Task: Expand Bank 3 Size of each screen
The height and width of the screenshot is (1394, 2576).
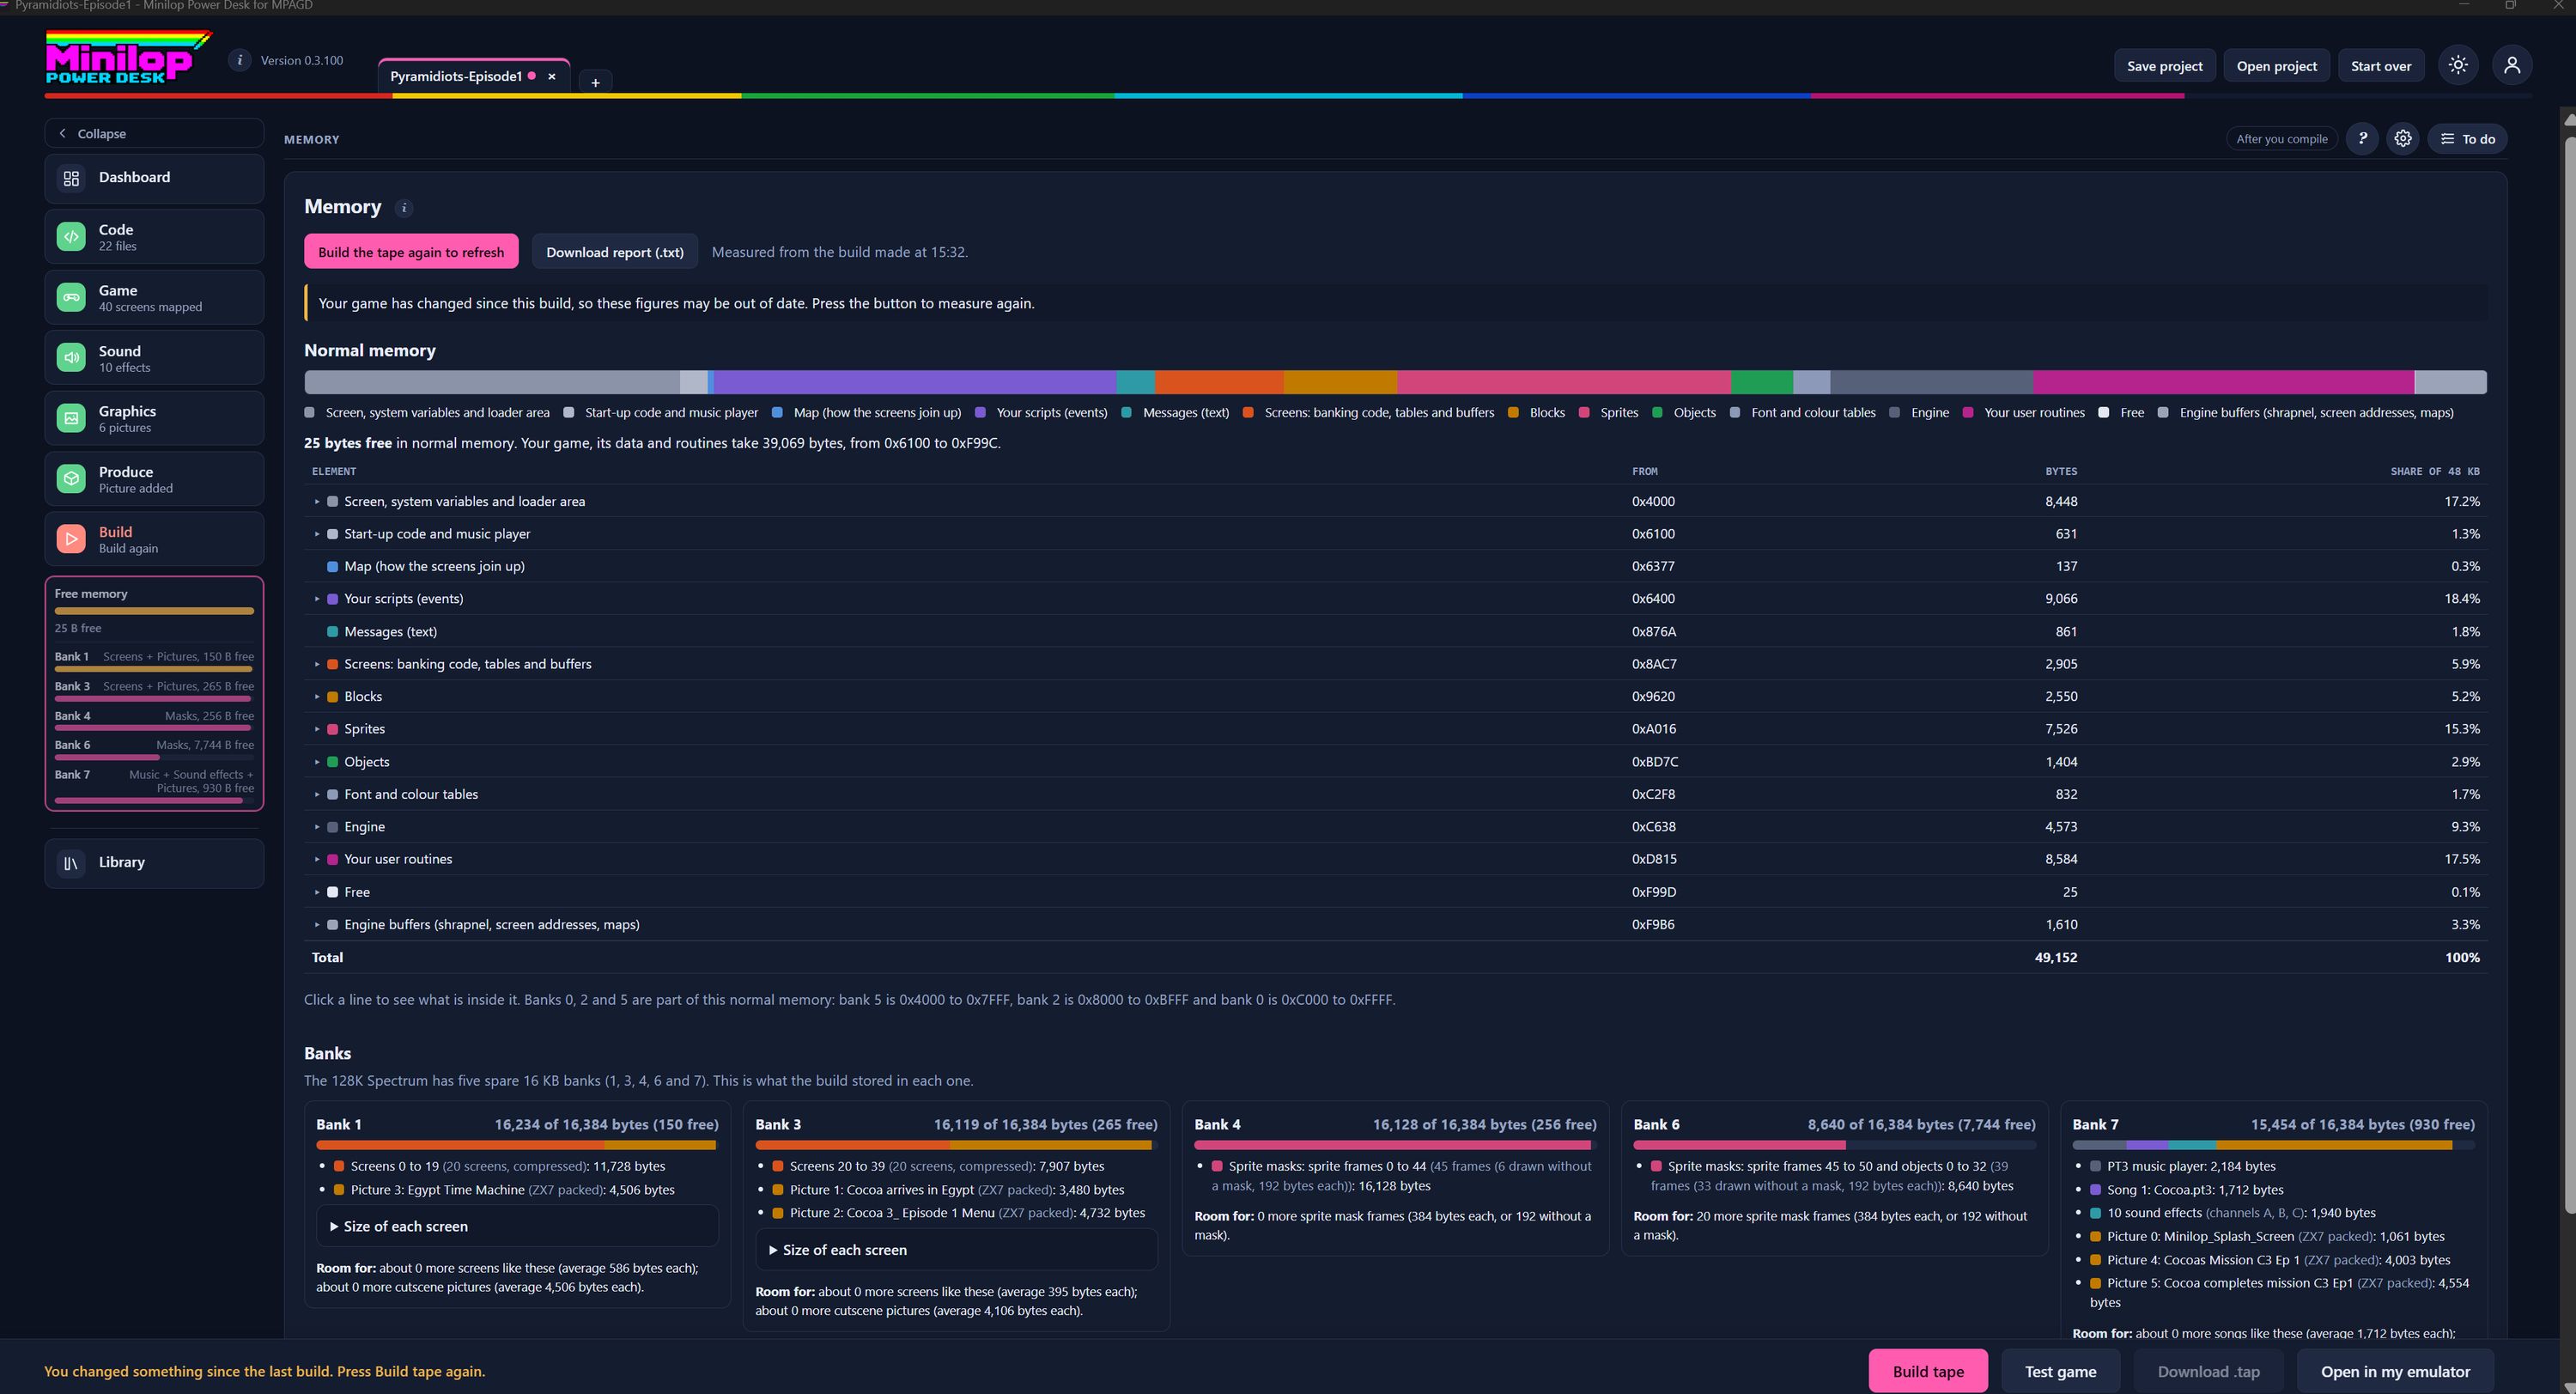Action: click(956, 1250)
